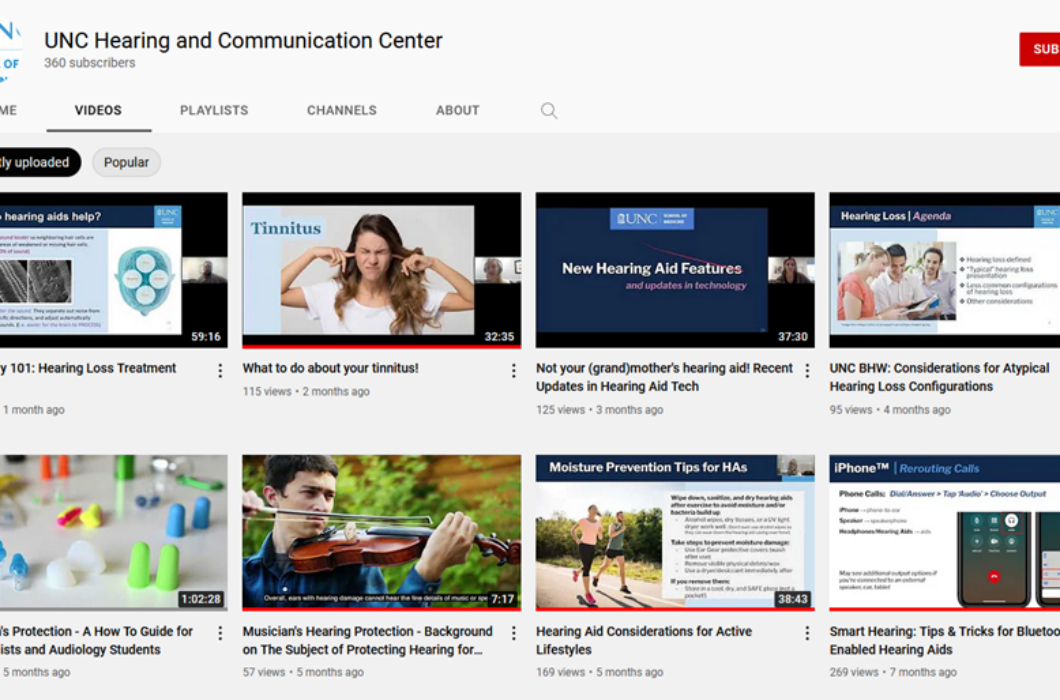The height and width of the screenshot is (700, 1060).
Task: Select the Popular filter chip
Action: pyautogui.click(x=126, y=163)
